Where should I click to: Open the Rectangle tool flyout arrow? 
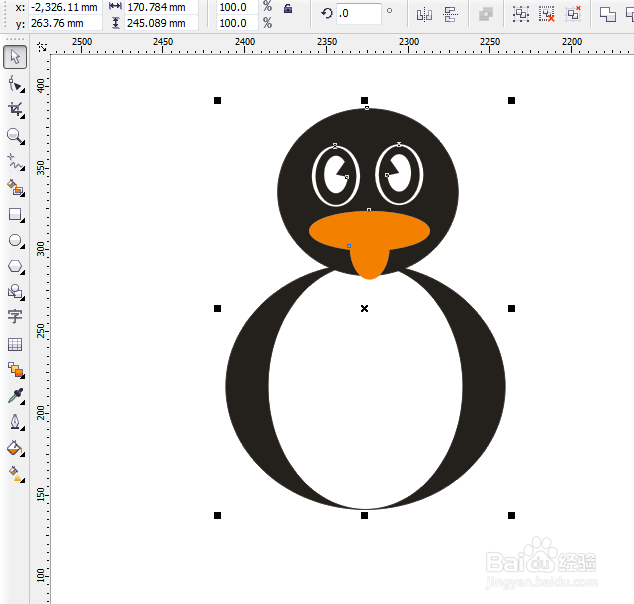point(23,221)
